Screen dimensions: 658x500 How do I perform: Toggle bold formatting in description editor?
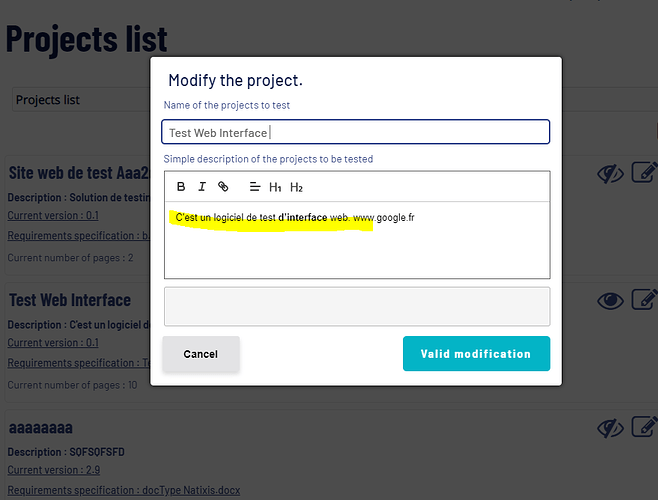[x=181, y=186]
